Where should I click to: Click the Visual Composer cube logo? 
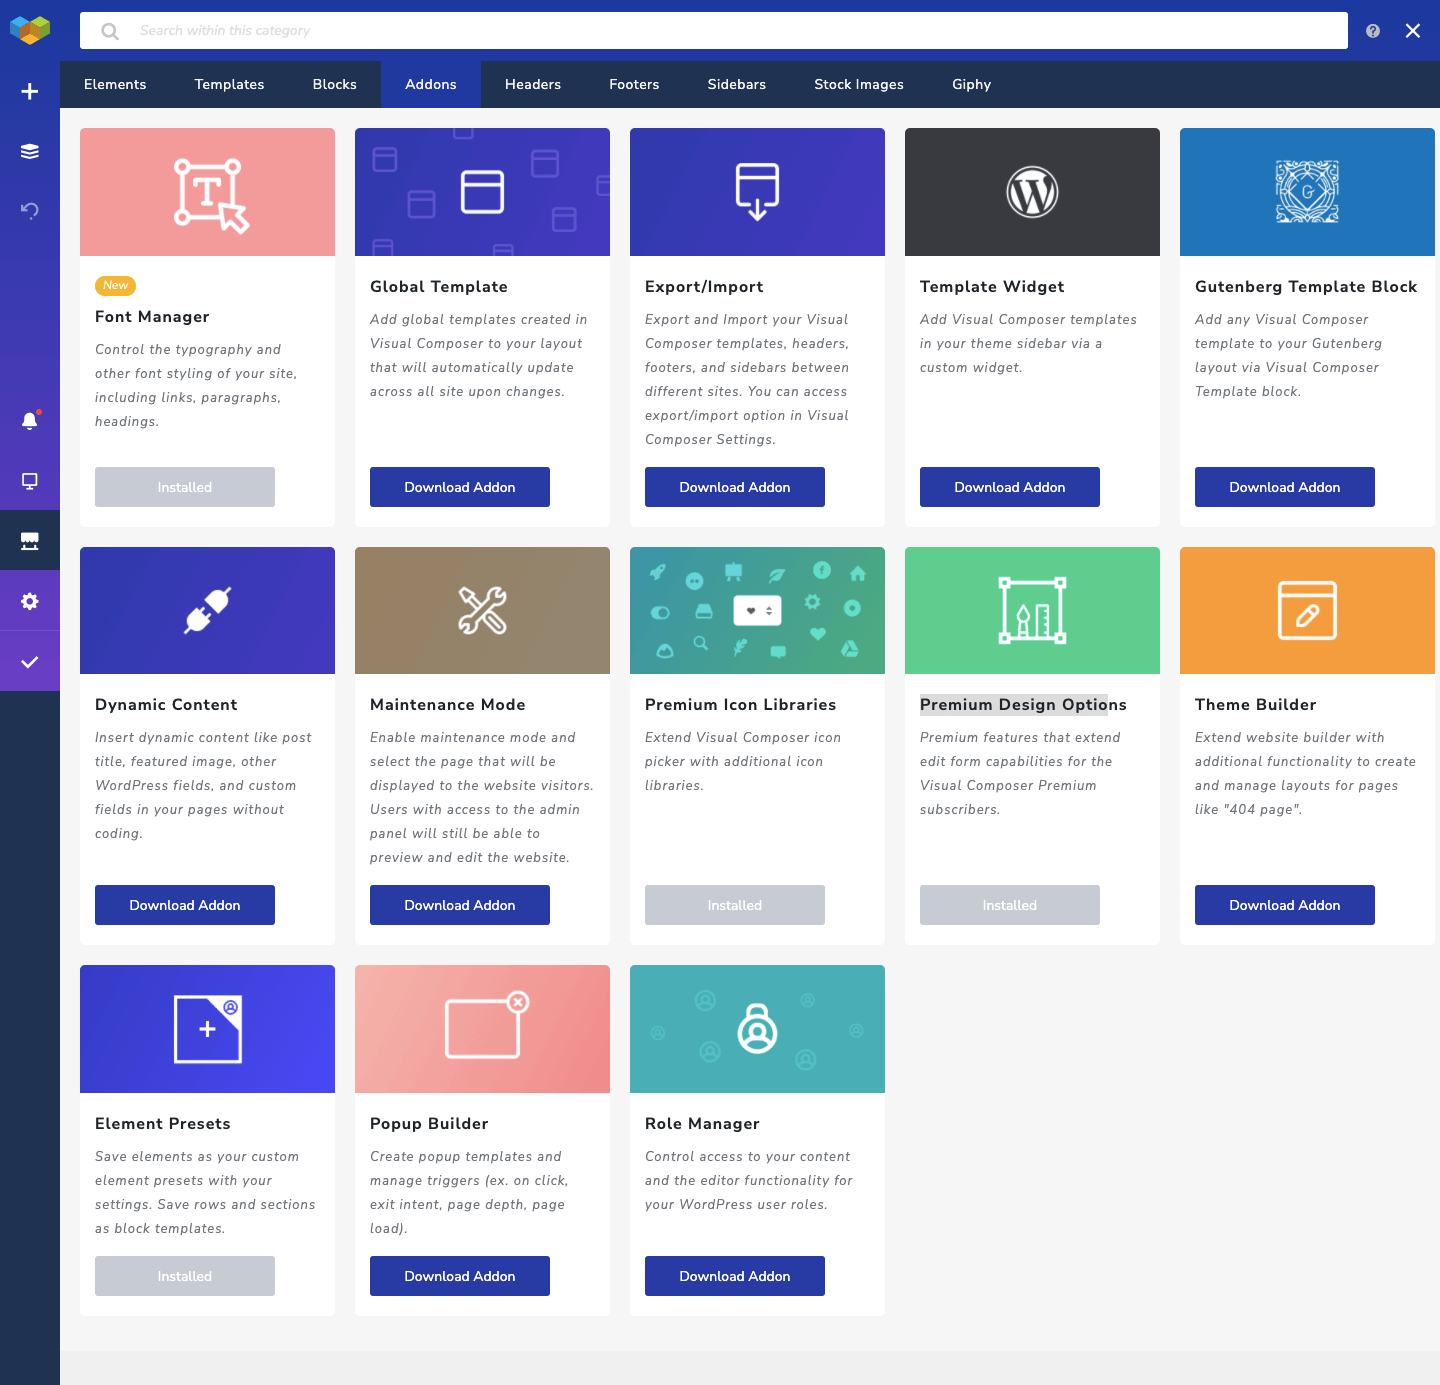point(30,30)
